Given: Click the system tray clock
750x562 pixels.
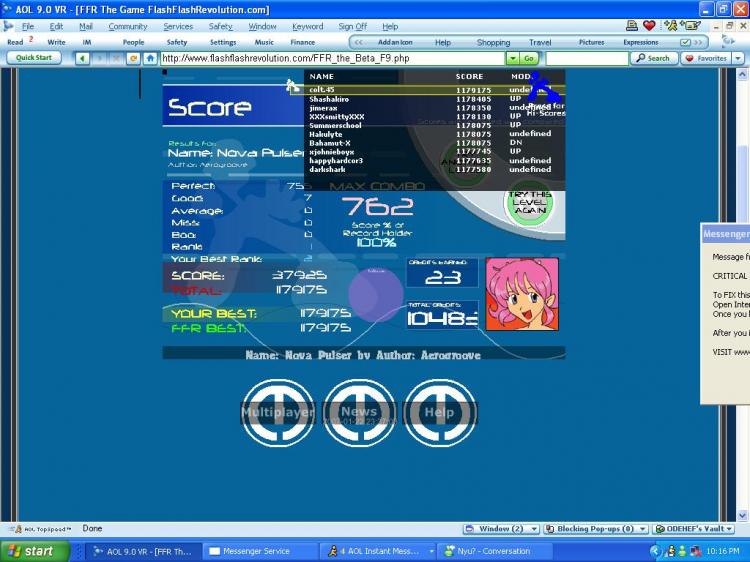Looking at the screenshot, I should pyautogui.click(x=722, y=551).
